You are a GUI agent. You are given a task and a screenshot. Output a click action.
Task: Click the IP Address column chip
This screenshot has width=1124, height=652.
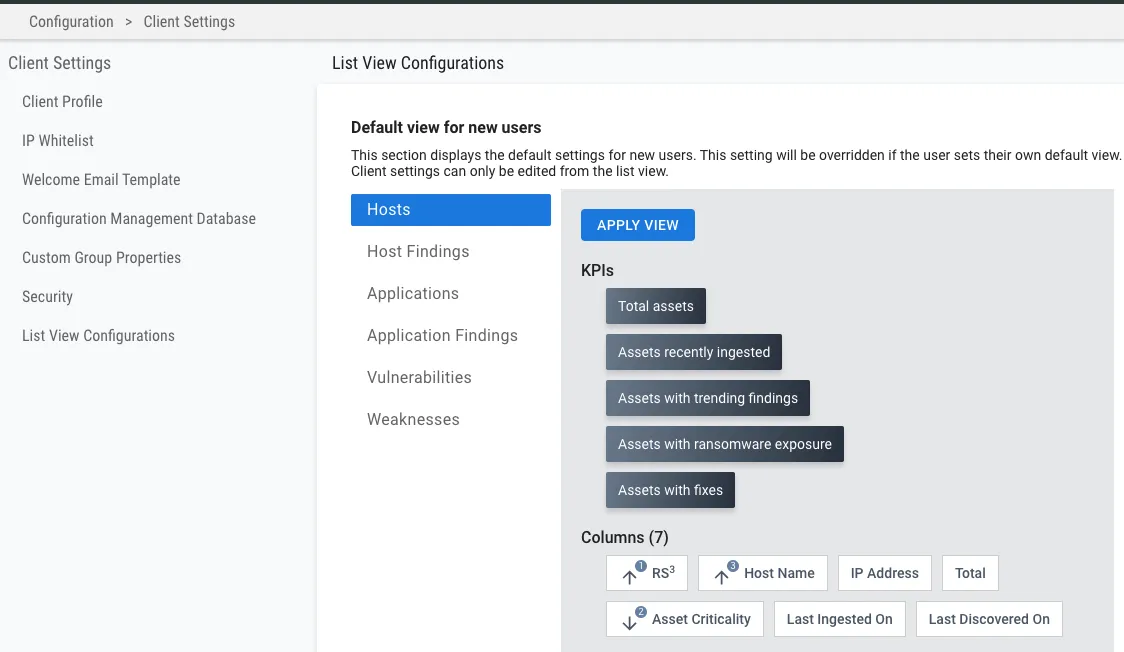click(x=885, y=573)
